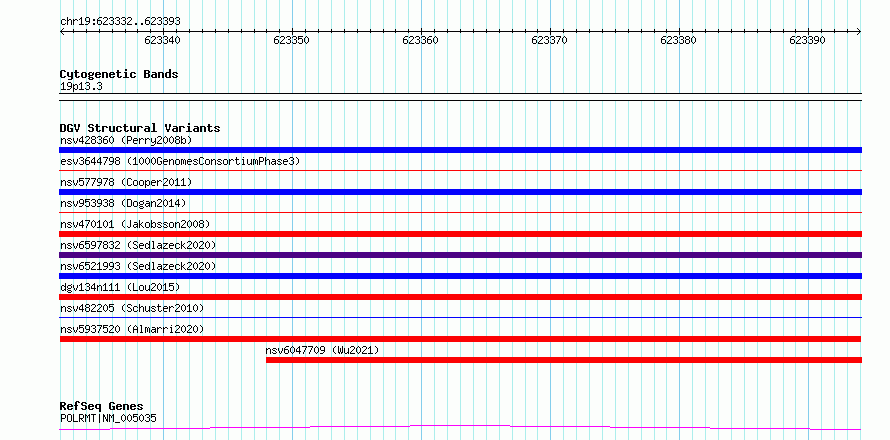Click the blue bar for nsv577978
The height and width of the screenshot is (440, 890).
coord(460,192)
